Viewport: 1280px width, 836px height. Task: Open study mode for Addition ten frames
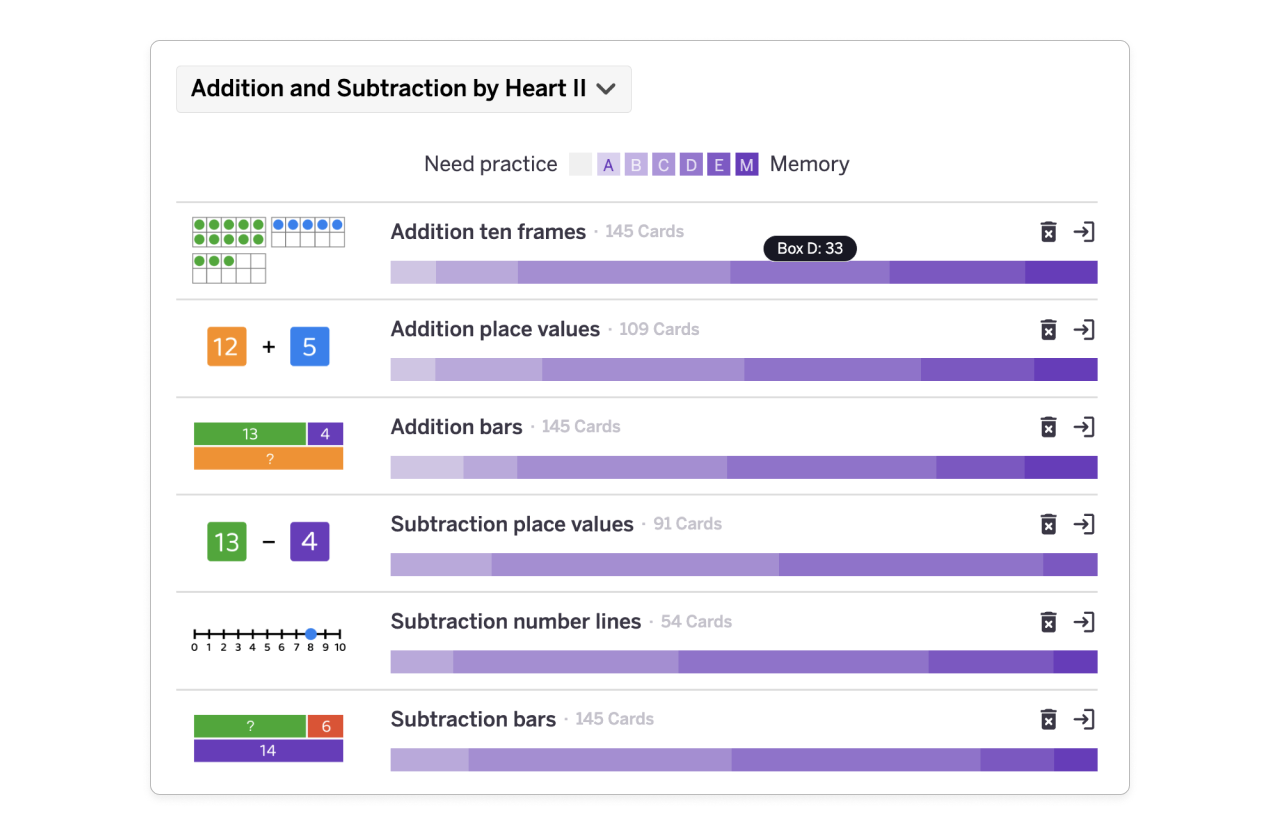1085,231
